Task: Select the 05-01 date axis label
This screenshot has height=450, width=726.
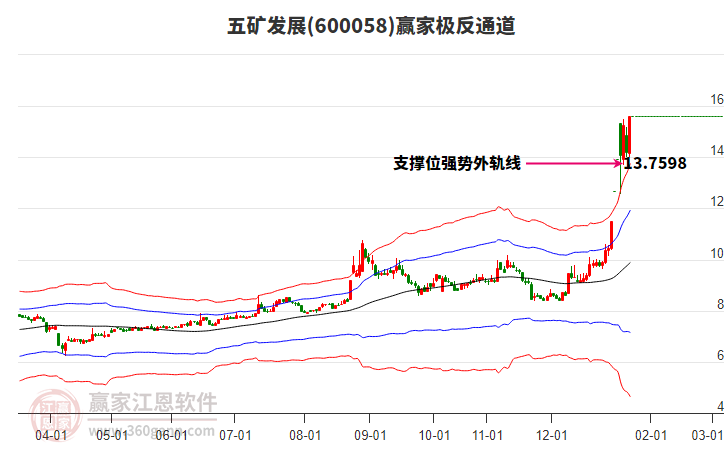Action: 112,435
